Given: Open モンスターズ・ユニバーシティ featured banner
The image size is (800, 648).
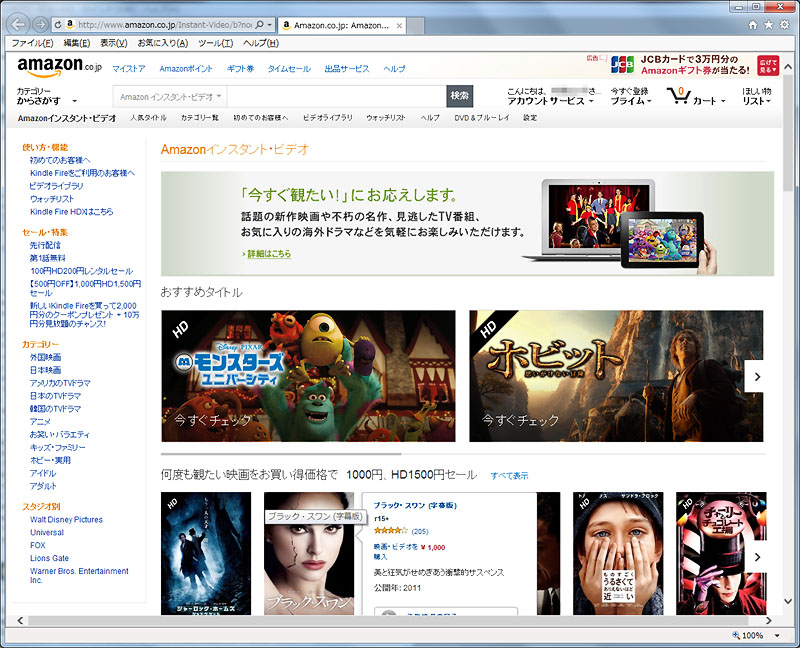Looking at the screenshot, I should click(x=308, y=376).
